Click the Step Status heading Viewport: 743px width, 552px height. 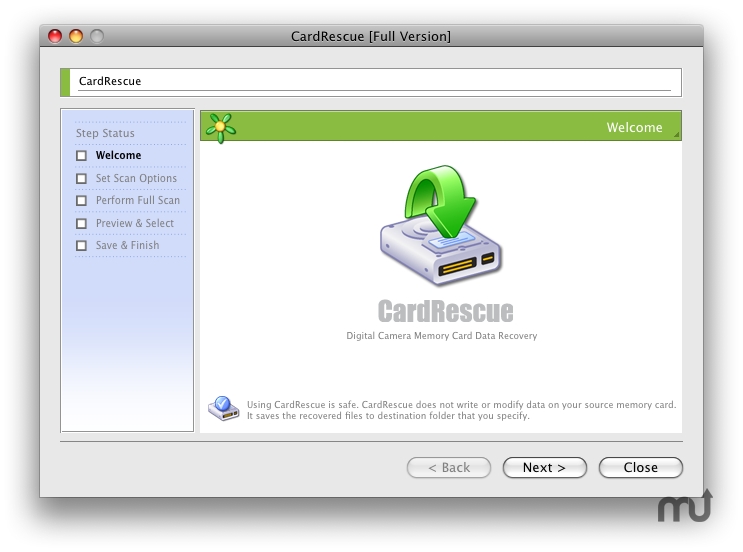[105, 133]
